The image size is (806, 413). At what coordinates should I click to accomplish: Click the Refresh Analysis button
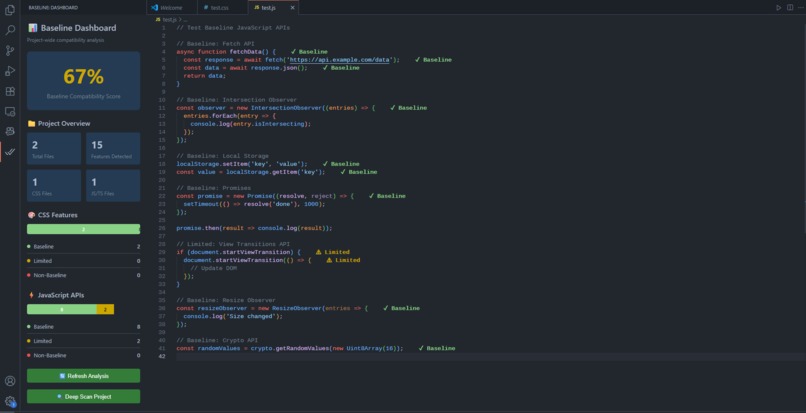83,376
